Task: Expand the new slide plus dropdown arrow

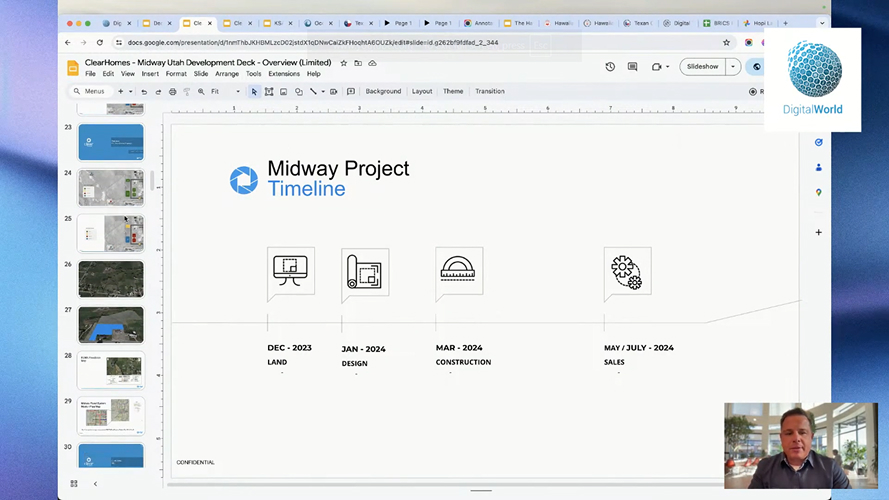Action: tap(131, 92)
